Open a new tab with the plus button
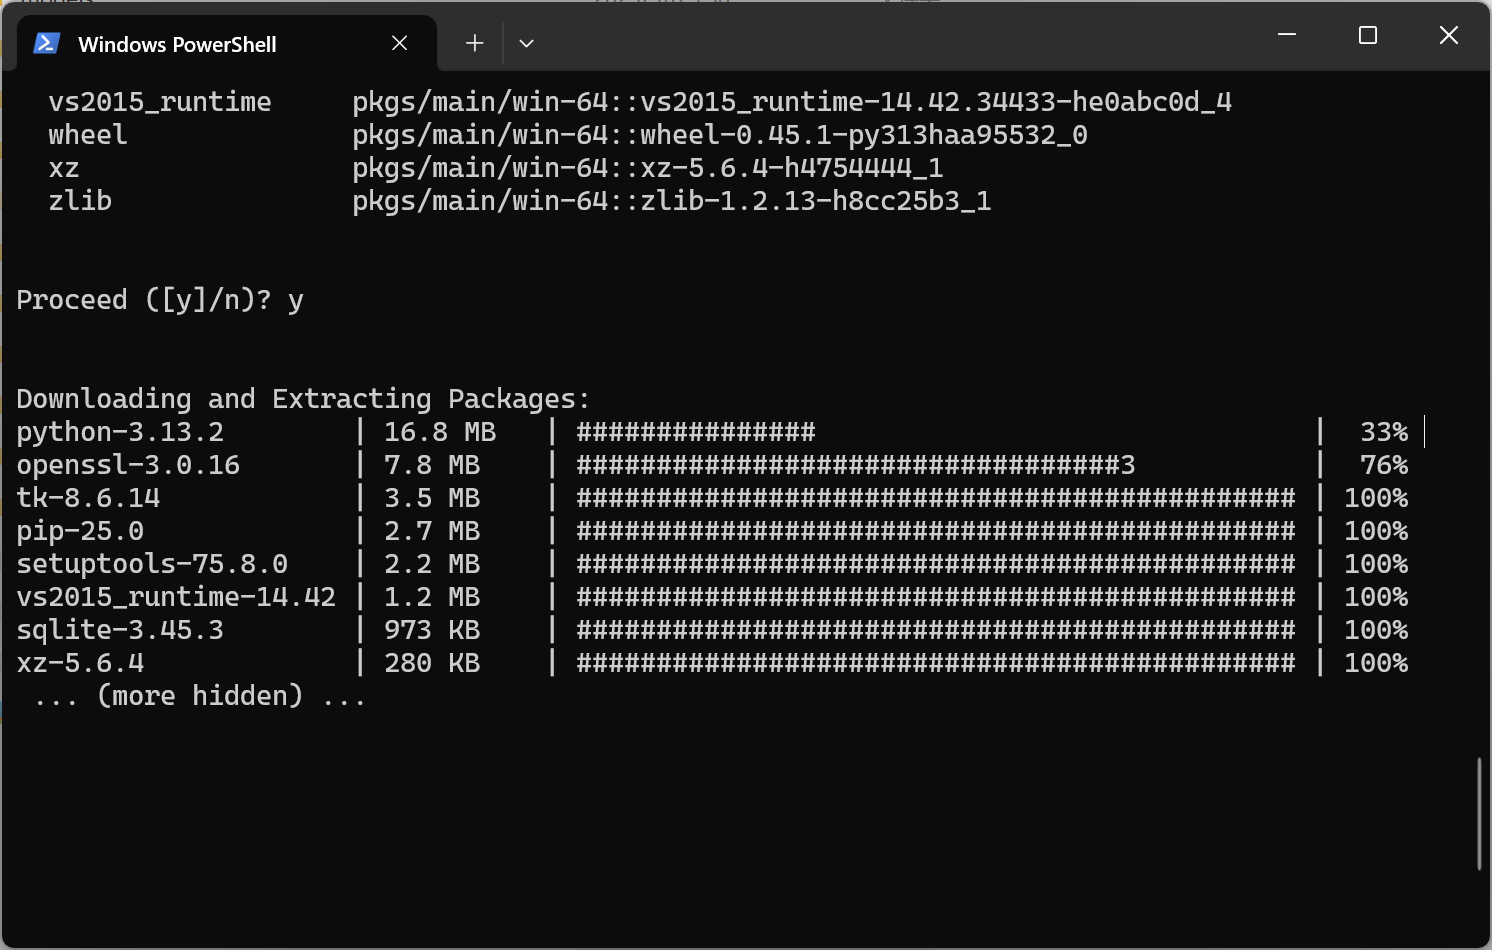The image size is (1492, 950). tap(475, 43)
